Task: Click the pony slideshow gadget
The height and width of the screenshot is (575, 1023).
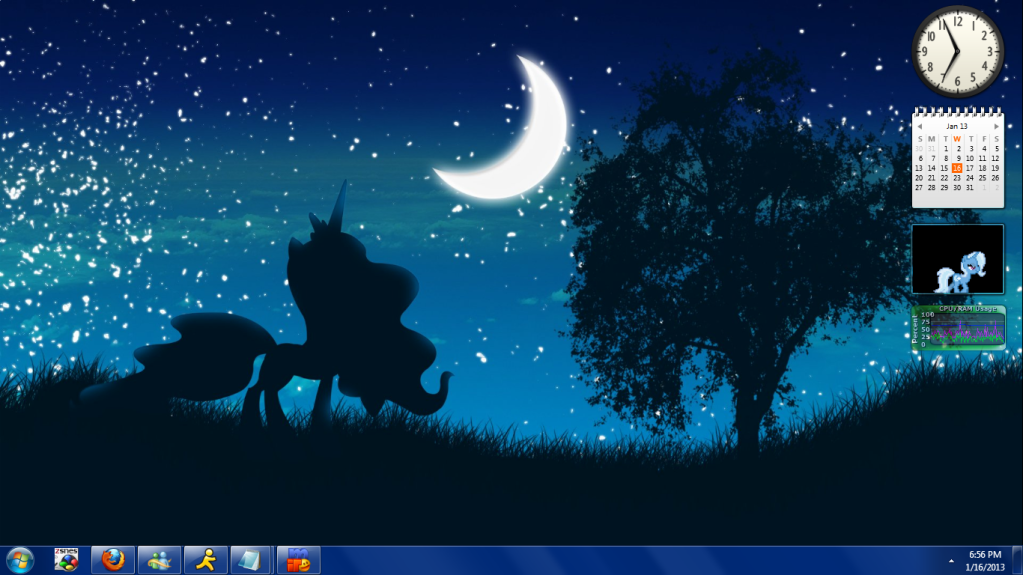Action: click(x=957, y=259)
